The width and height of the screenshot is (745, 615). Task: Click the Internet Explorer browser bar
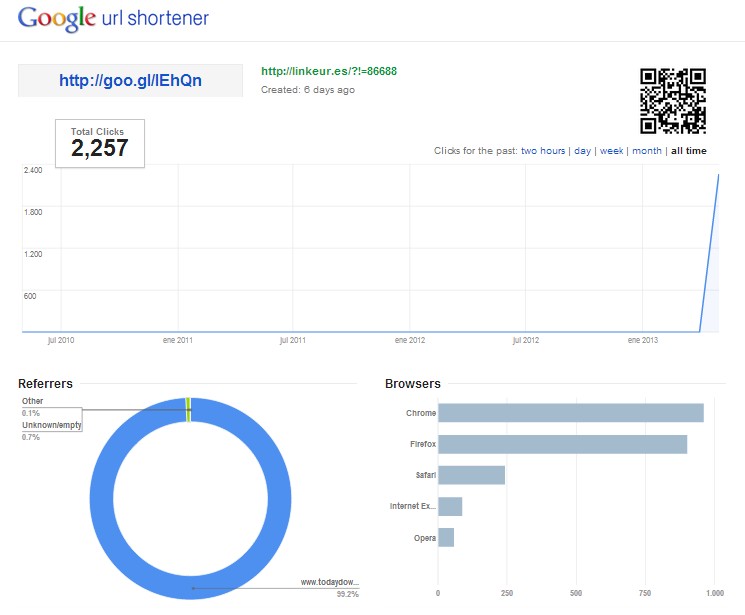tap(450, 506)
